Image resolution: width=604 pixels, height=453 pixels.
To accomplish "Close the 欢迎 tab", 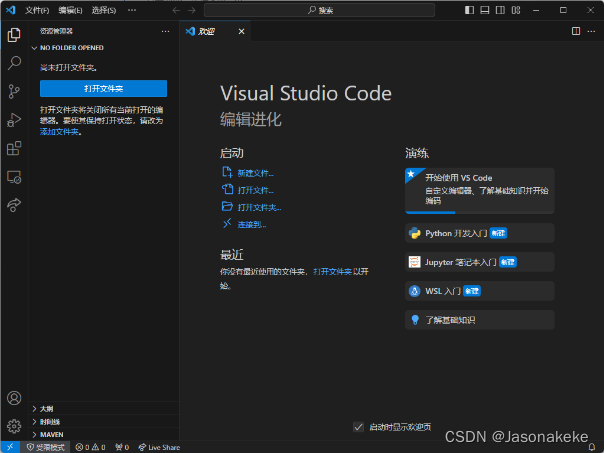I will (242, 32).
